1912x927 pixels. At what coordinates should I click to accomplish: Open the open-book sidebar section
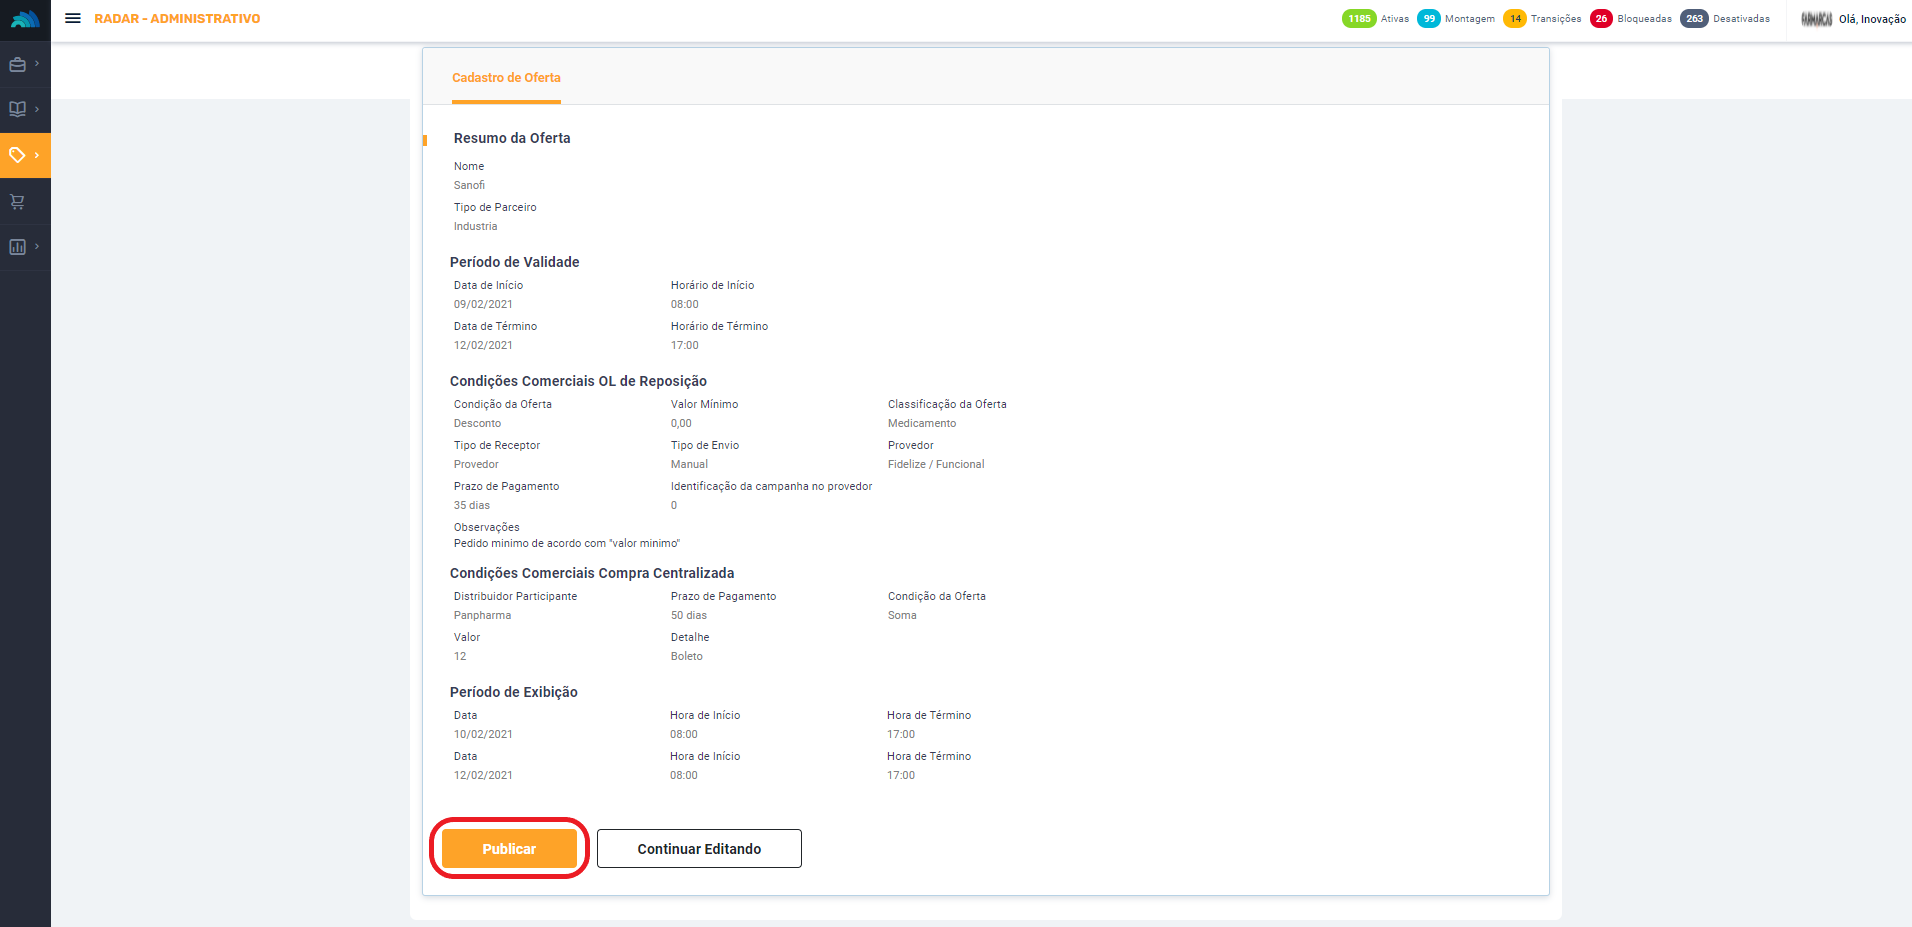coord(18,109)
